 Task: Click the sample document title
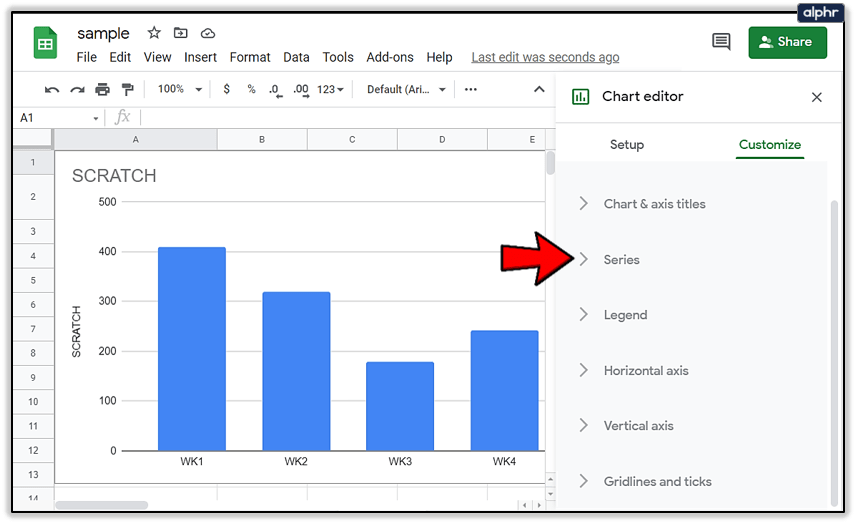(x=103, y=33)
